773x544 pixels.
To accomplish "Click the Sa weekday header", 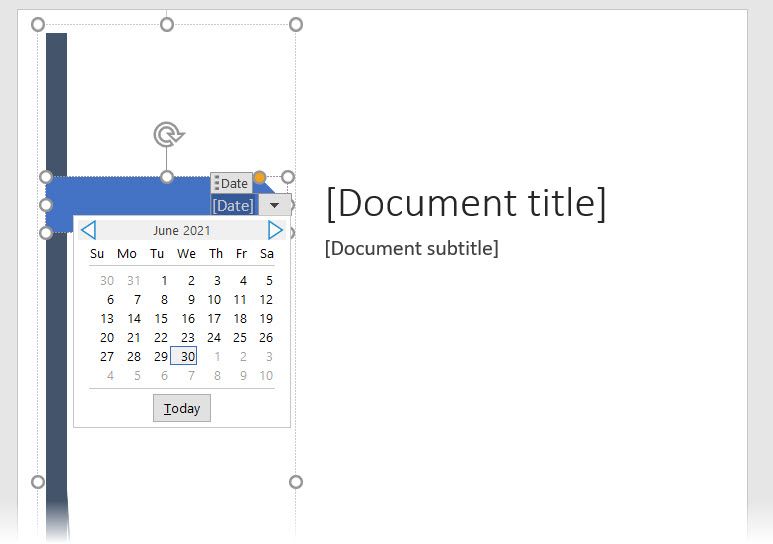I will click(267, 254).
